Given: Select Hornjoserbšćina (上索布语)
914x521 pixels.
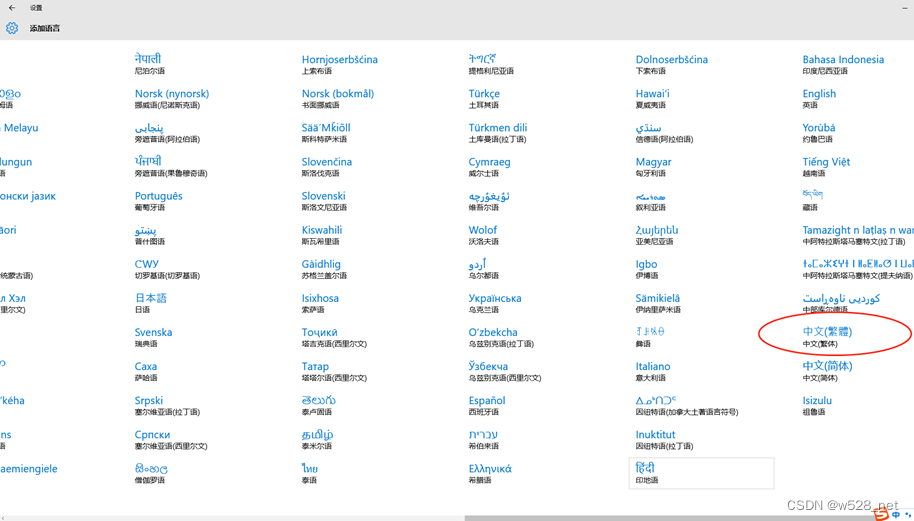Looking at the screenshot, I should pyautogui.click(x=340, y=65).
